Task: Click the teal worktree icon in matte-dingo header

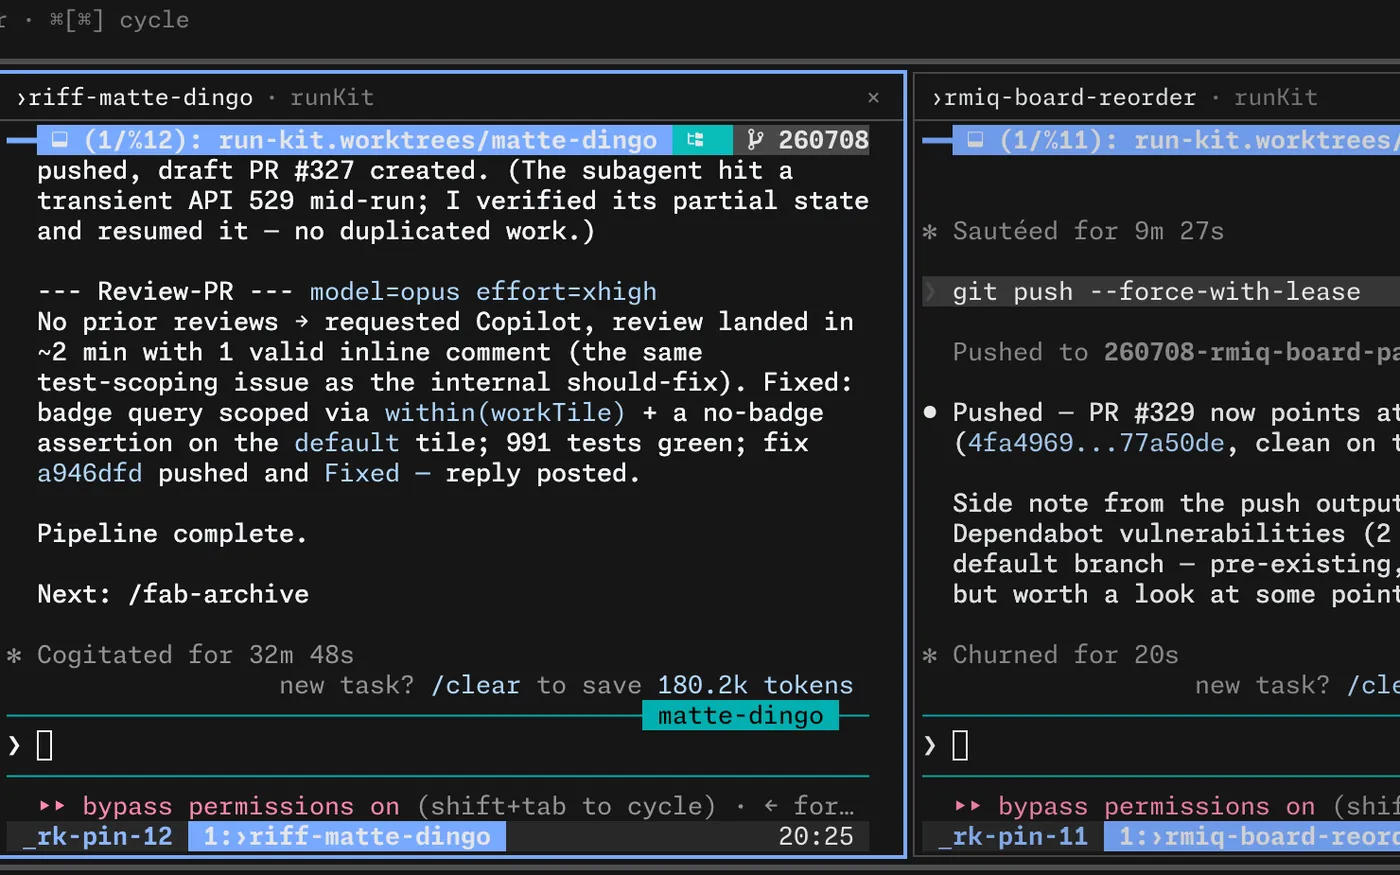Action: [695, 140]
